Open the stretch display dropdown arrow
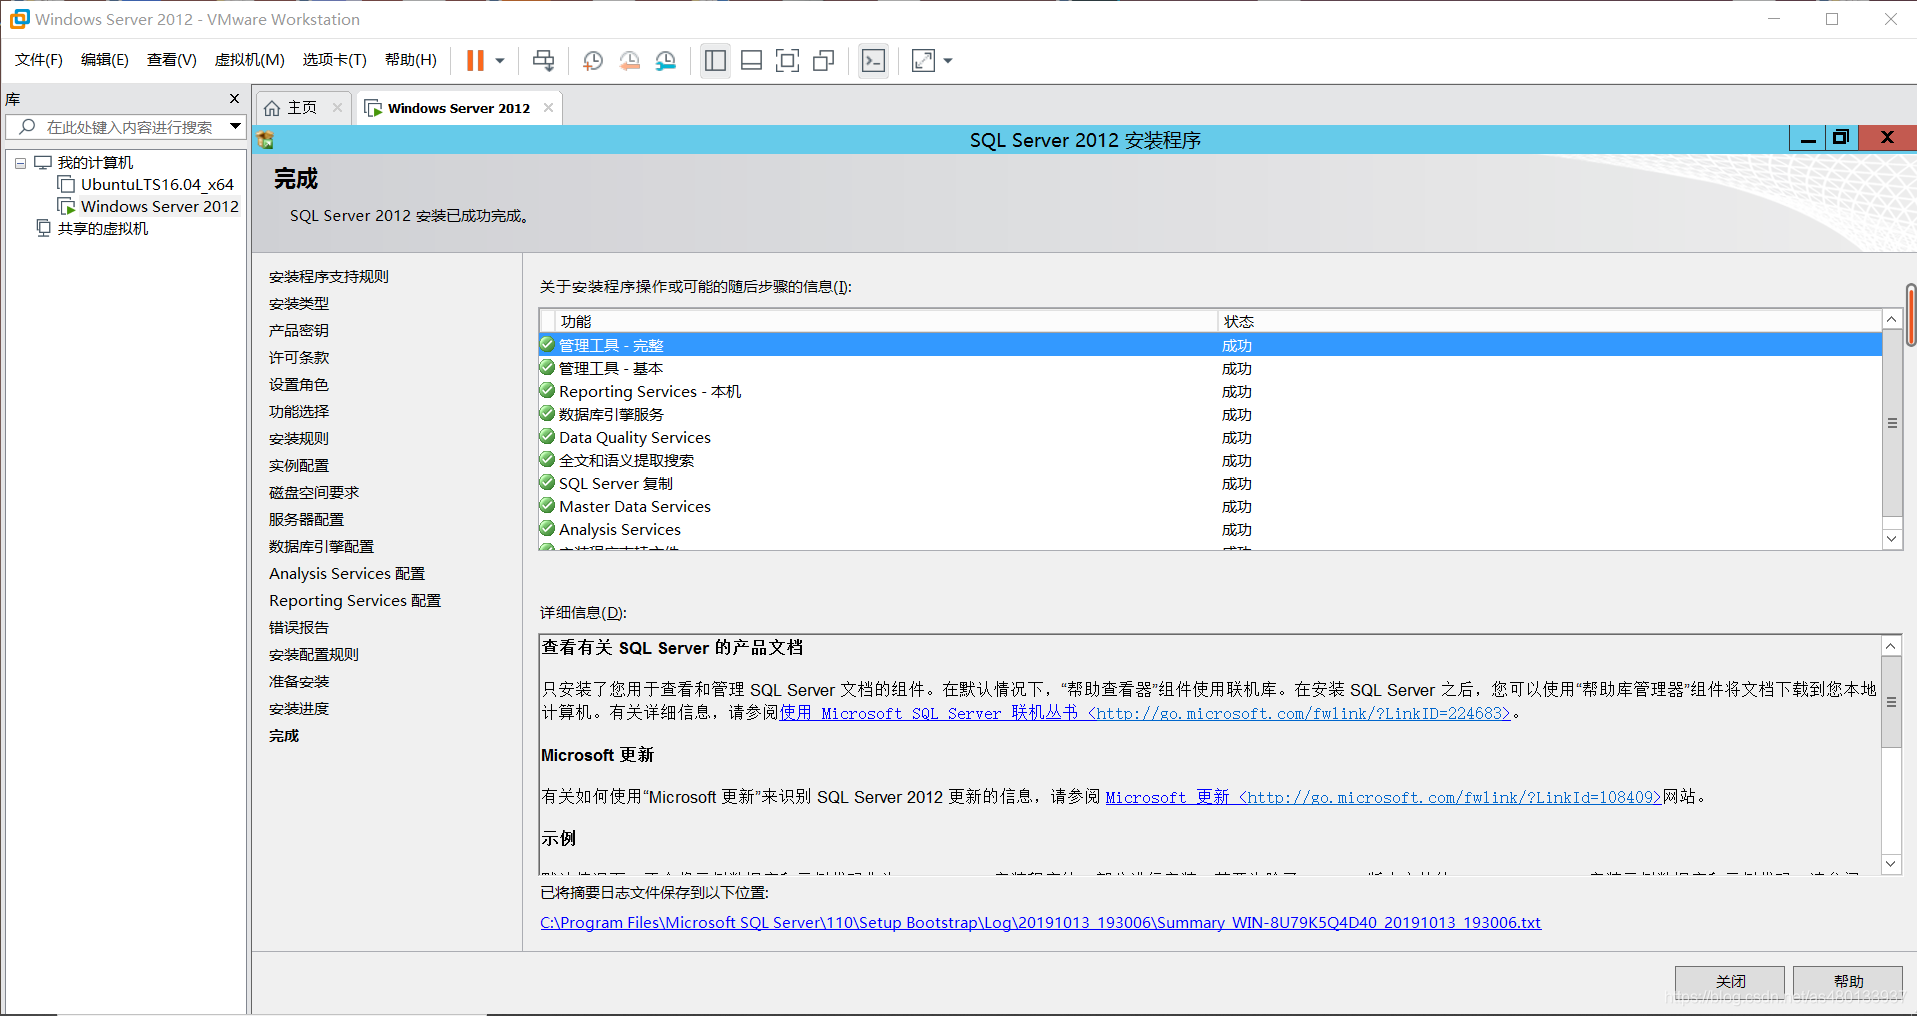The width and height of the screenshot is (1917, 1016). point(948,61)
